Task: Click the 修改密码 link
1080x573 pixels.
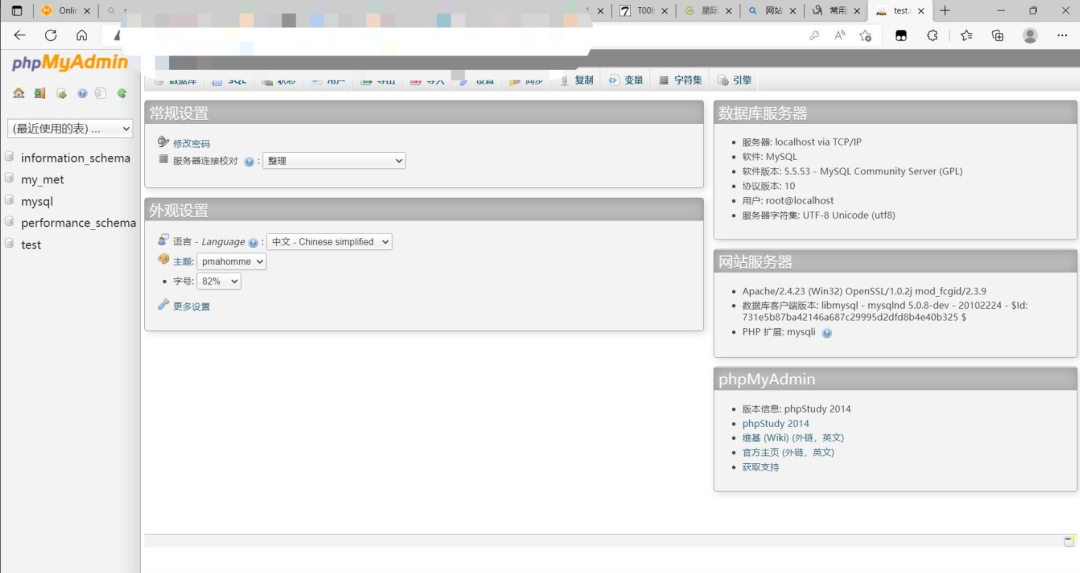Action: click(x=191, y=144)
